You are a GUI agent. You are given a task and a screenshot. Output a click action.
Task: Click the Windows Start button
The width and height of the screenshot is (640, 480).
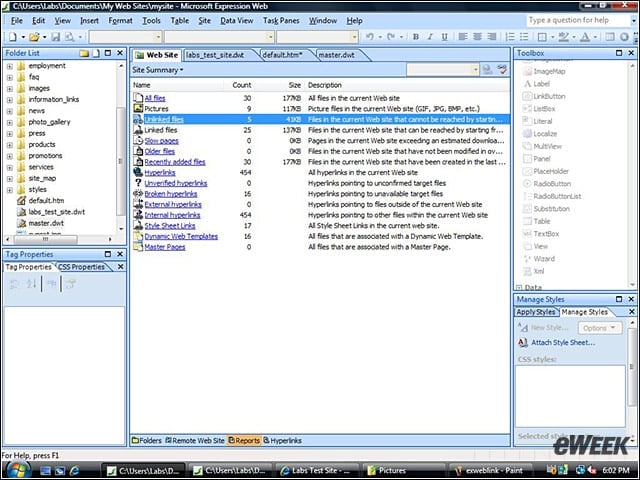pos(18,469)
